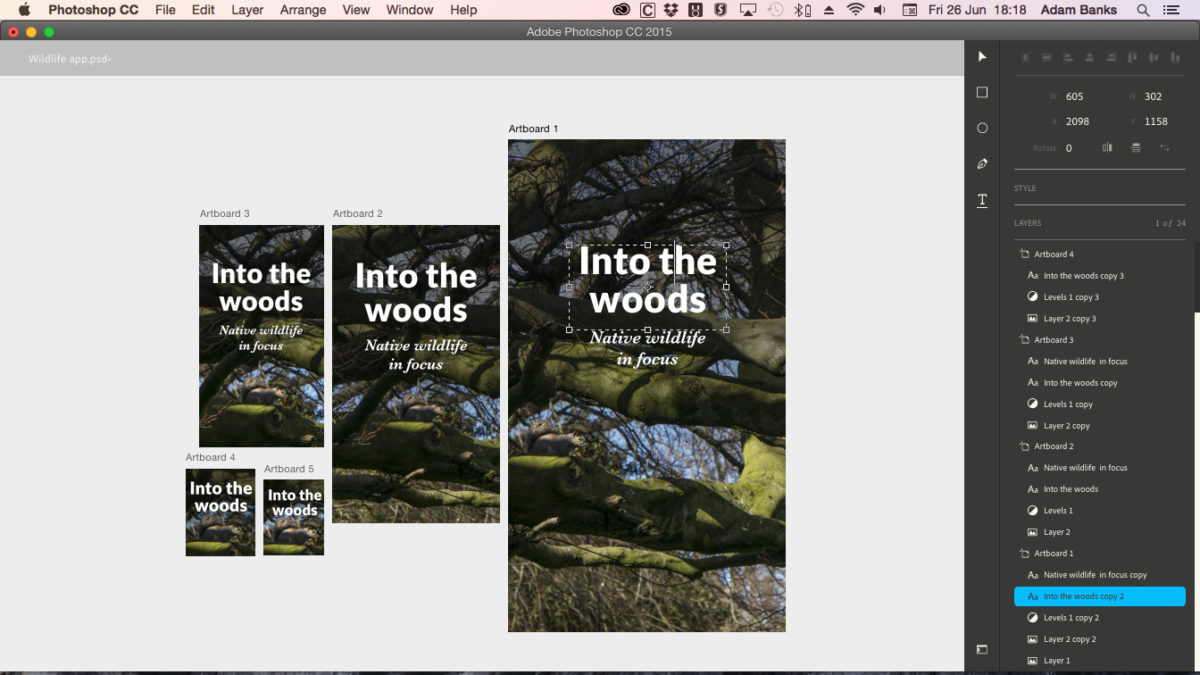Select the Ellipse tool

(x=981, y=127)
